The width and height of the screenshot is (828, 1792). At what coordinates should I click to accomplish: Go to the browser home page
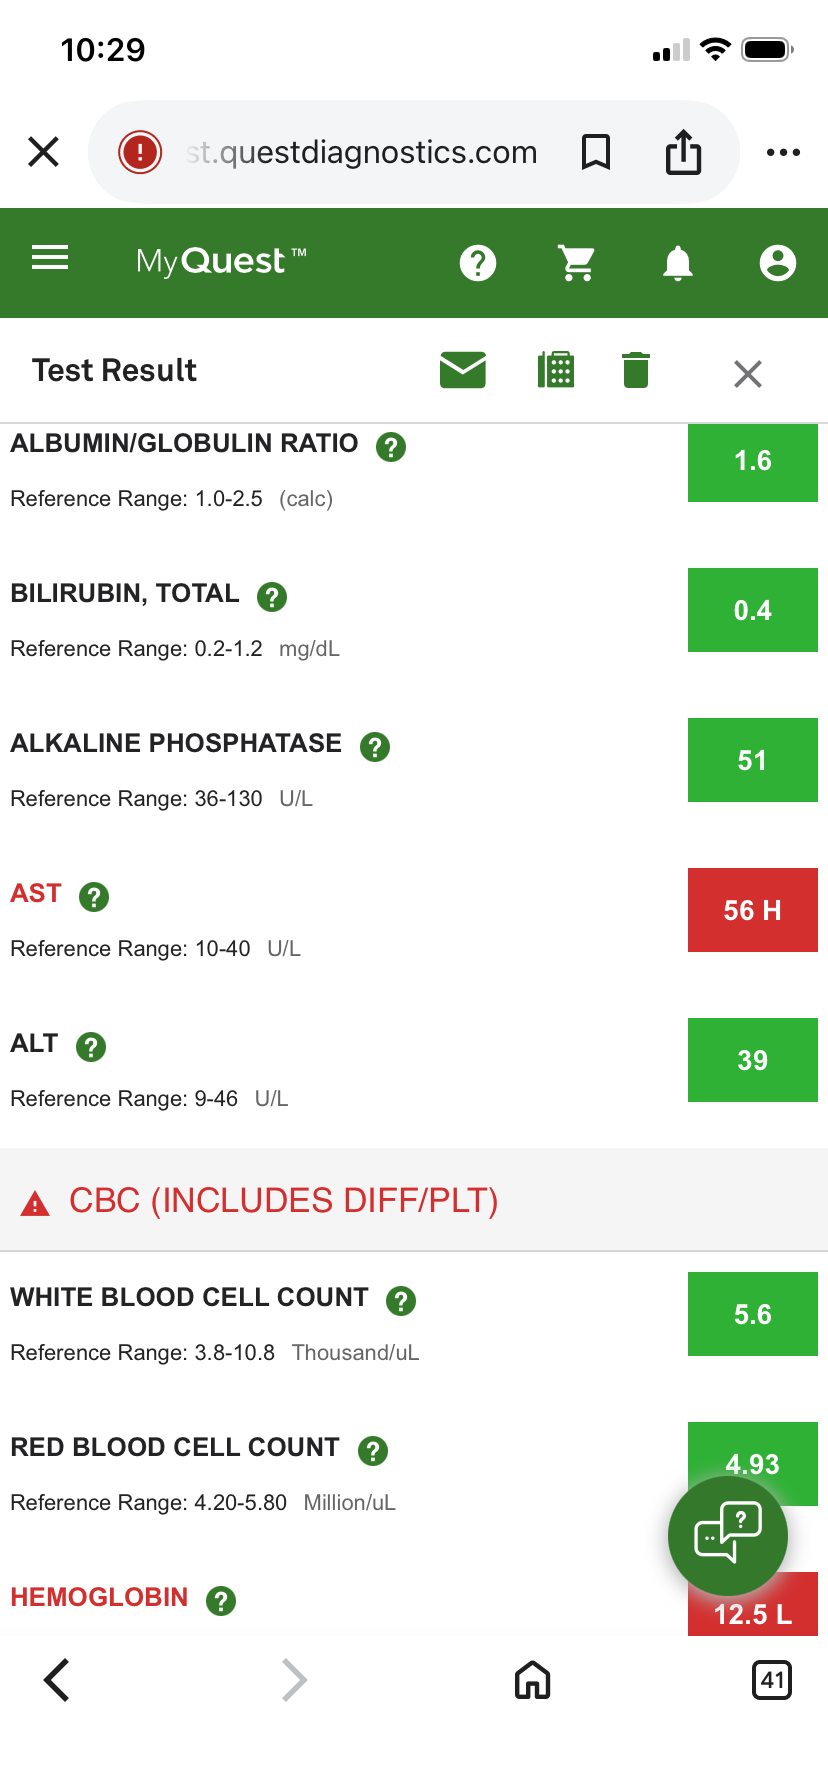point(532,1680)
